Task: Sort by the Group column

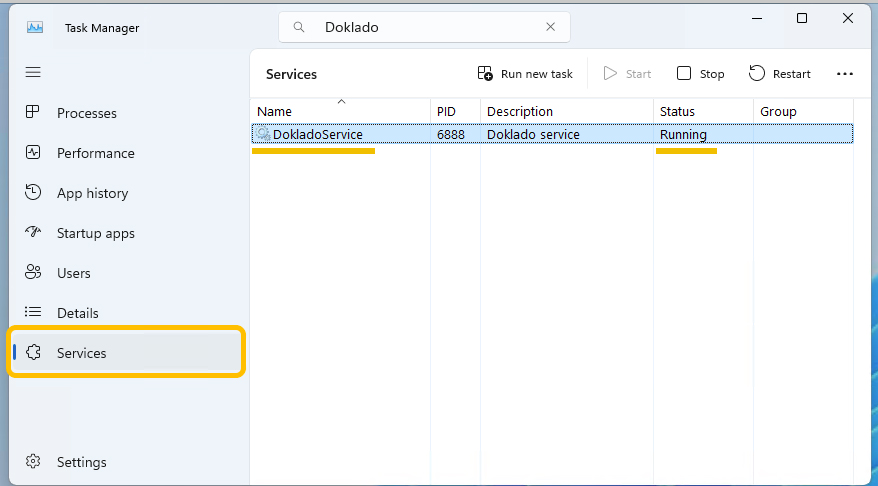Action: (x=804, y=111)
